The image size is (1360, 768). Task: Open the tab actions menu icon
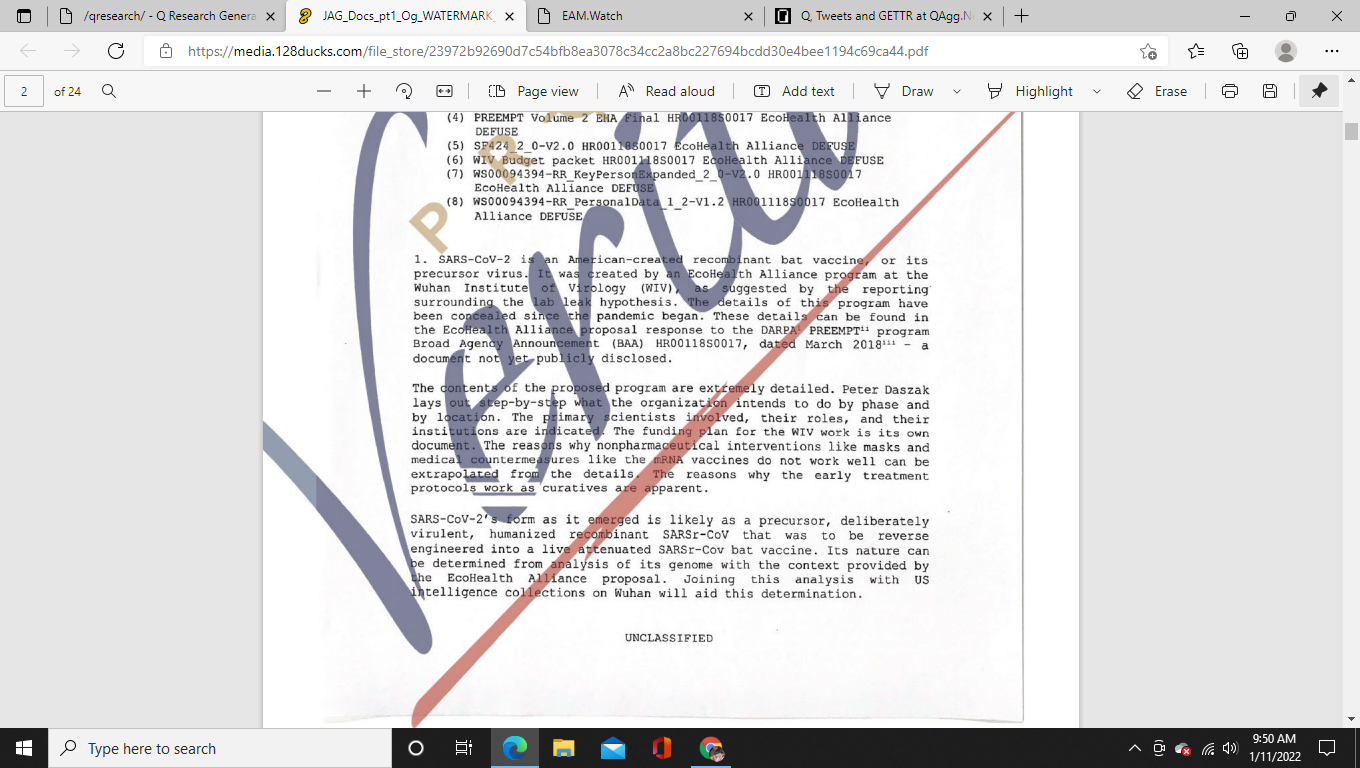pos(24,16)
